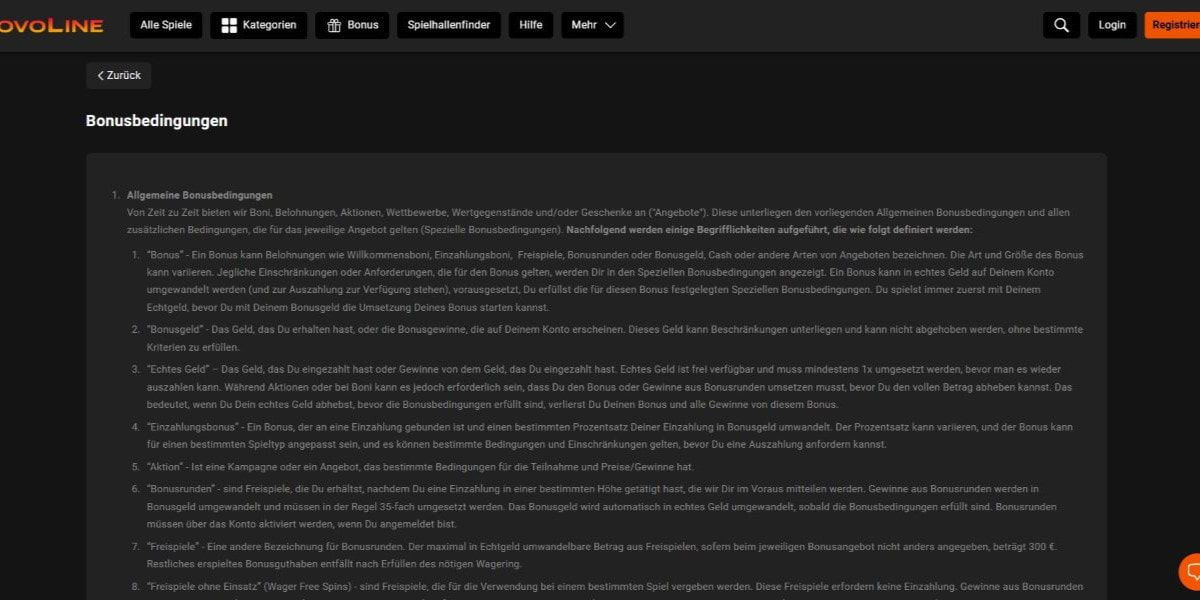Open the live chat bubble icon

click(x=1190, y=571)
